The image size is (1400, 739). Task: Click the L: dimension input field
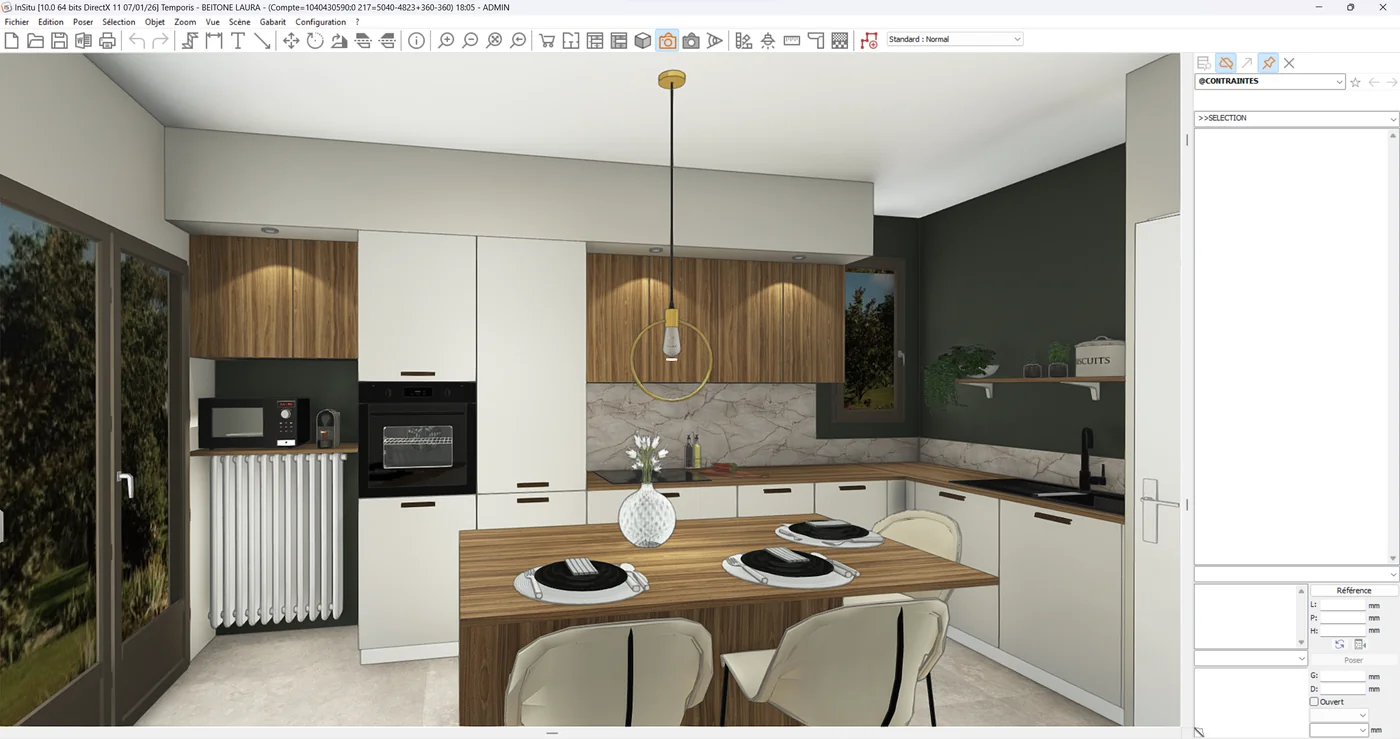(1343, 605)
